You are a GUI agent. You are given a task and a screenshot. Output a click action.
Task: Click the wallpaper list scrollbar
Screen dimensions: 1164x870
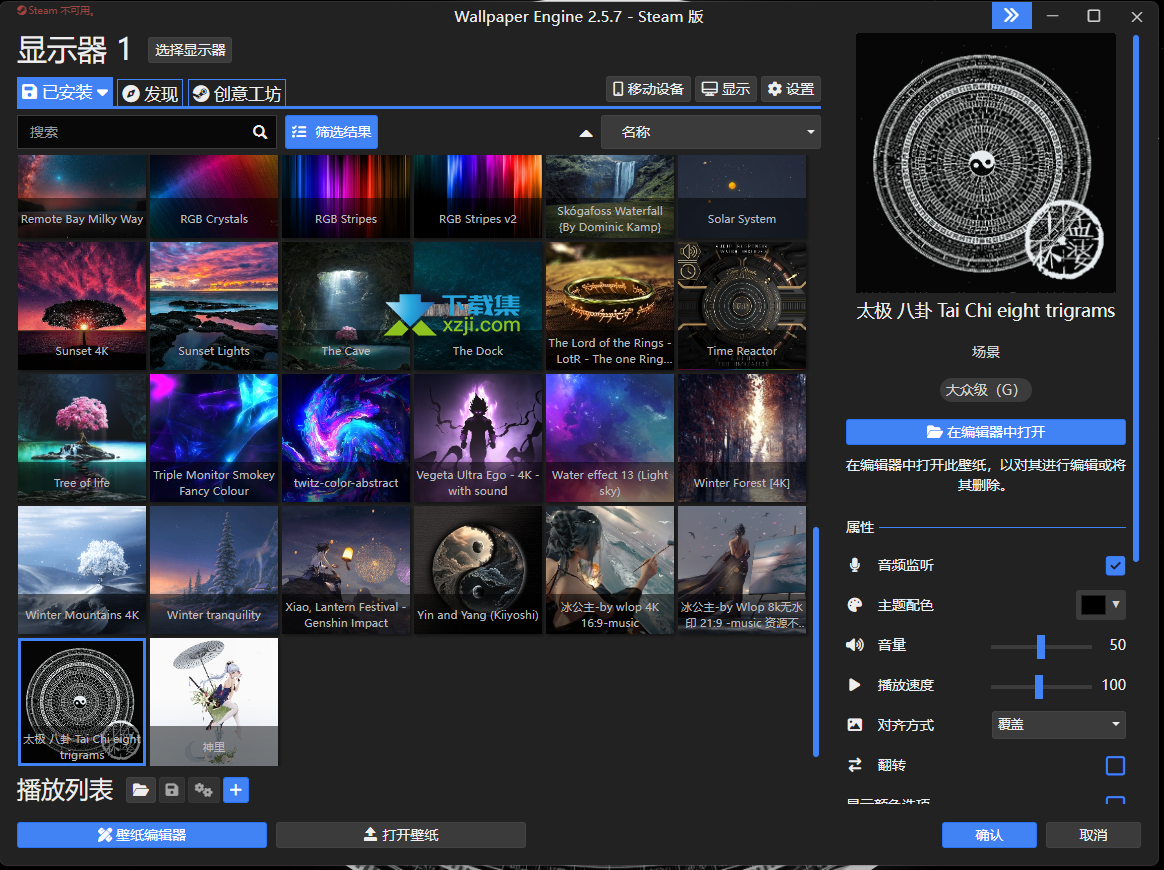[x=816, y=641]
